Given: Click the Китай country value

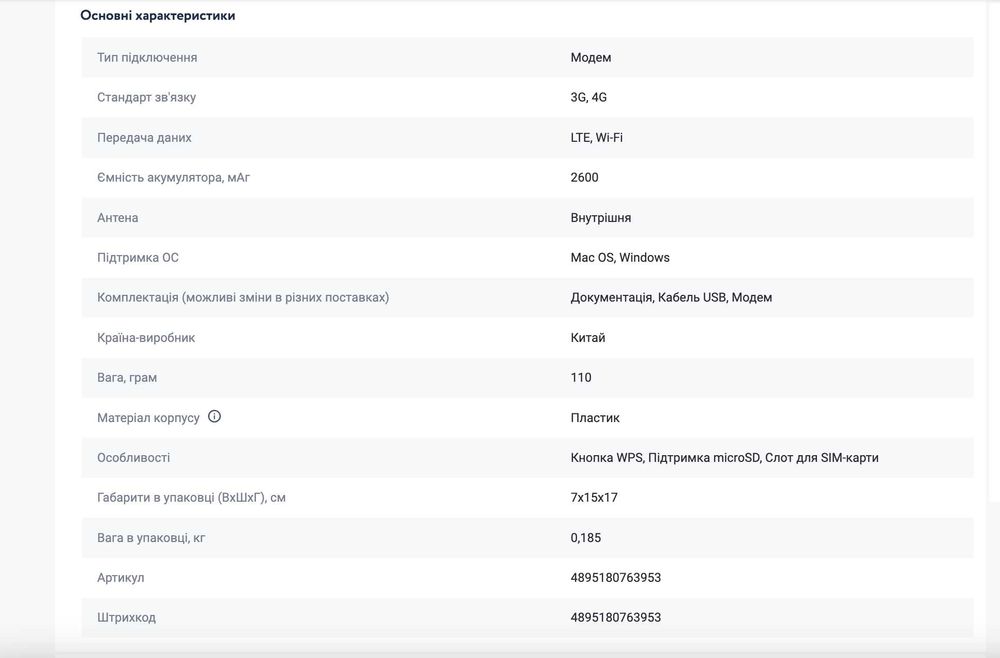Looking at the screenshot, I should coord(588,338).
